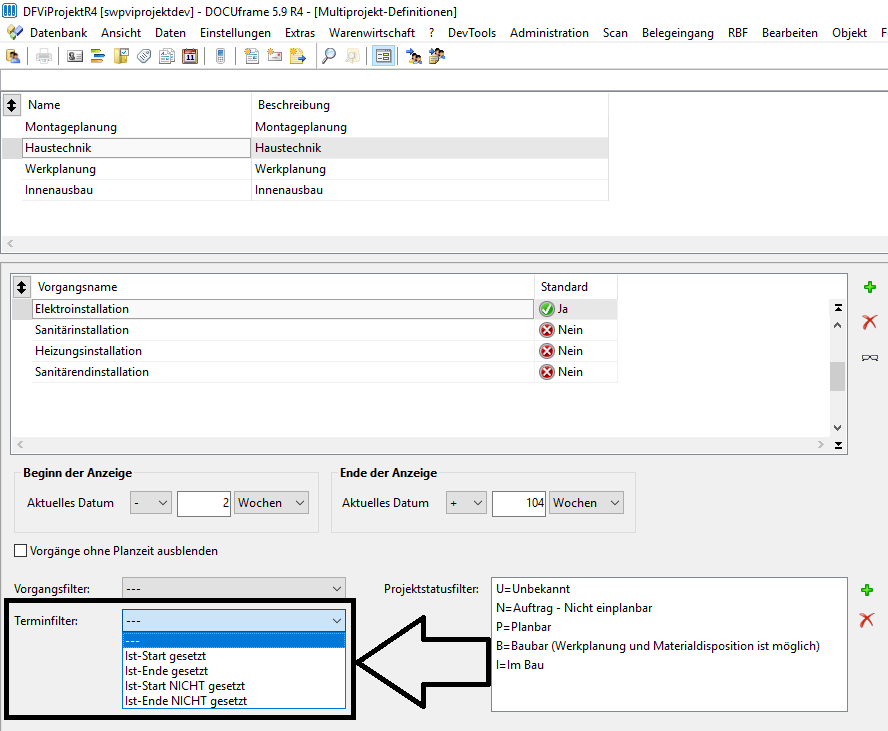Click the red X beside Projektstatusfilter

pyautogui.click(x=866, y=620)
